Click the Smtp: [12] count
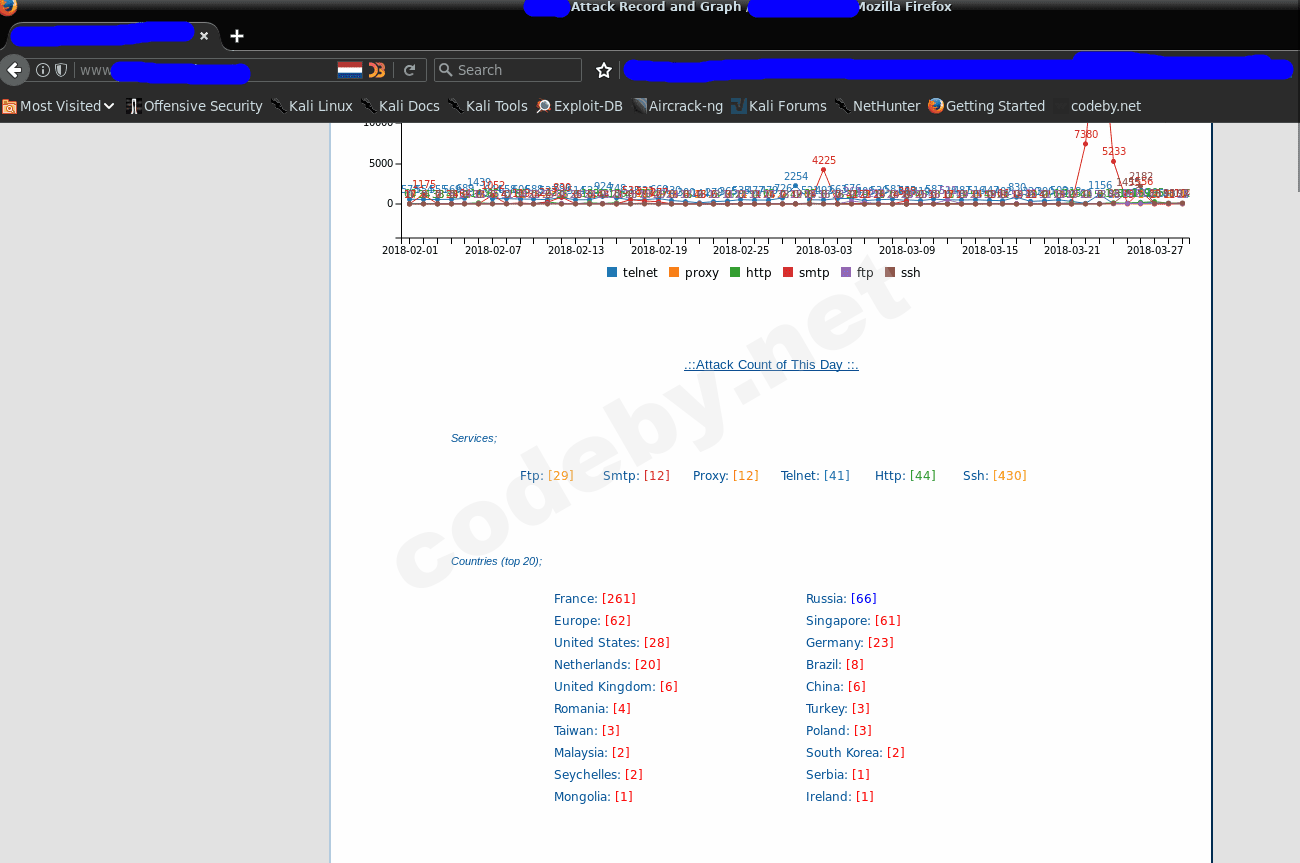The width and height of the screenshot is (1300, 863). click(x=636, y=476)
